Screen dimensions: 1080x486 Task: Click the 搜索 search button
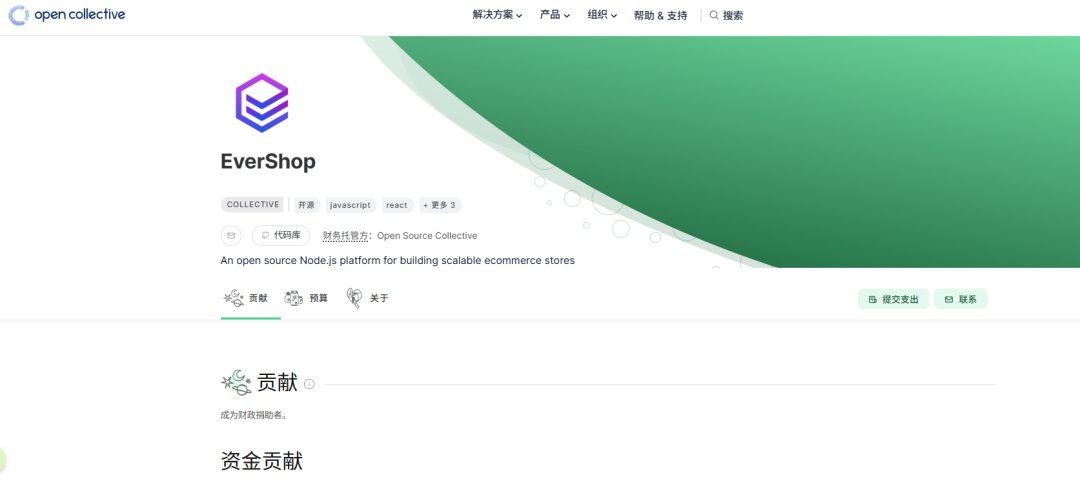pos(727,15)
